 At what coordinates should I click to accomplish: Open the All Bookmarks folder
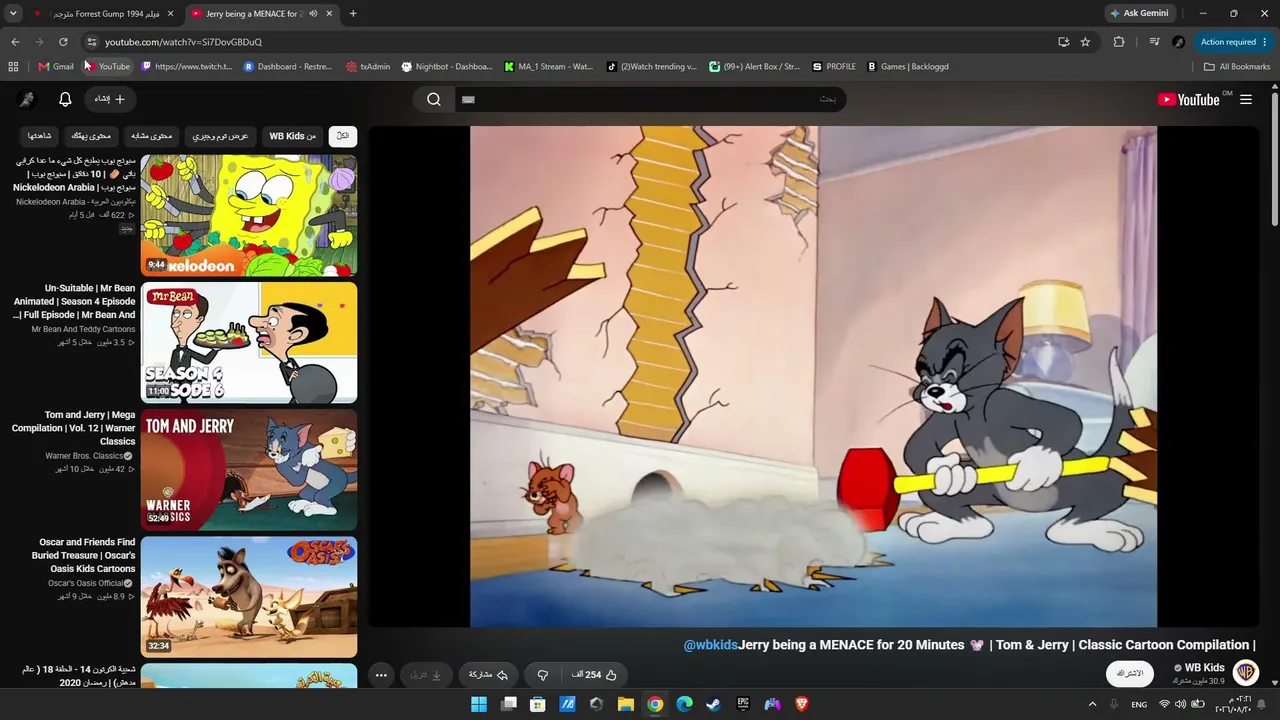[x=1237, y=67]
